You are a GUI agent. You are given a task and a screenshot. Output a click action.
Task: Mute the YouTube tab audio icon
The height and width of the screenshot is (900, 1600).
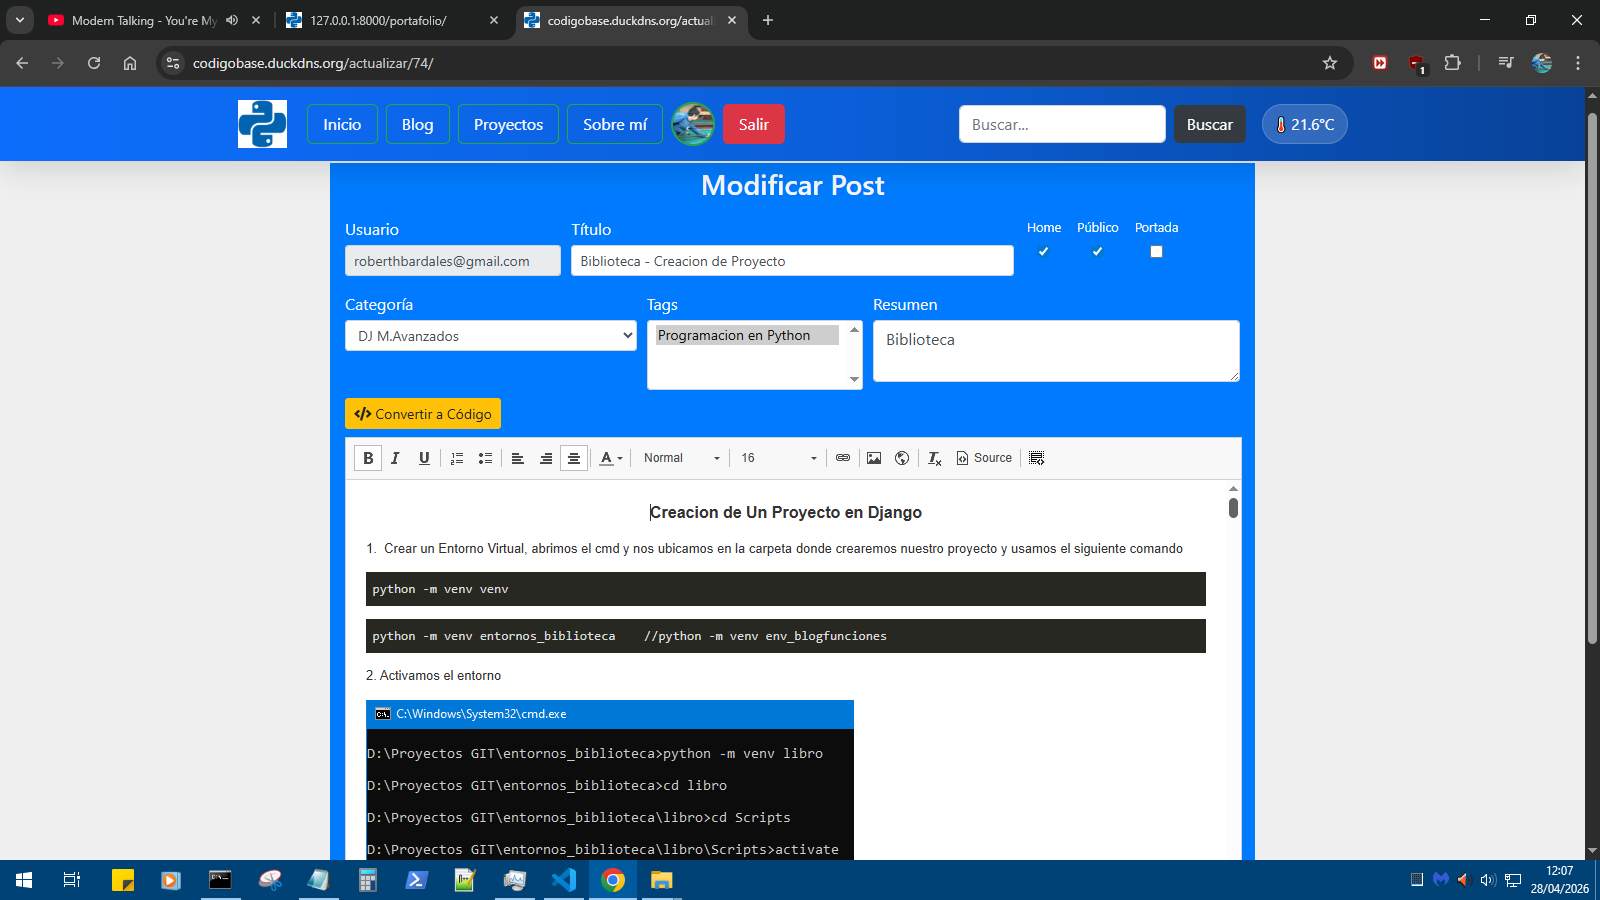232,20
